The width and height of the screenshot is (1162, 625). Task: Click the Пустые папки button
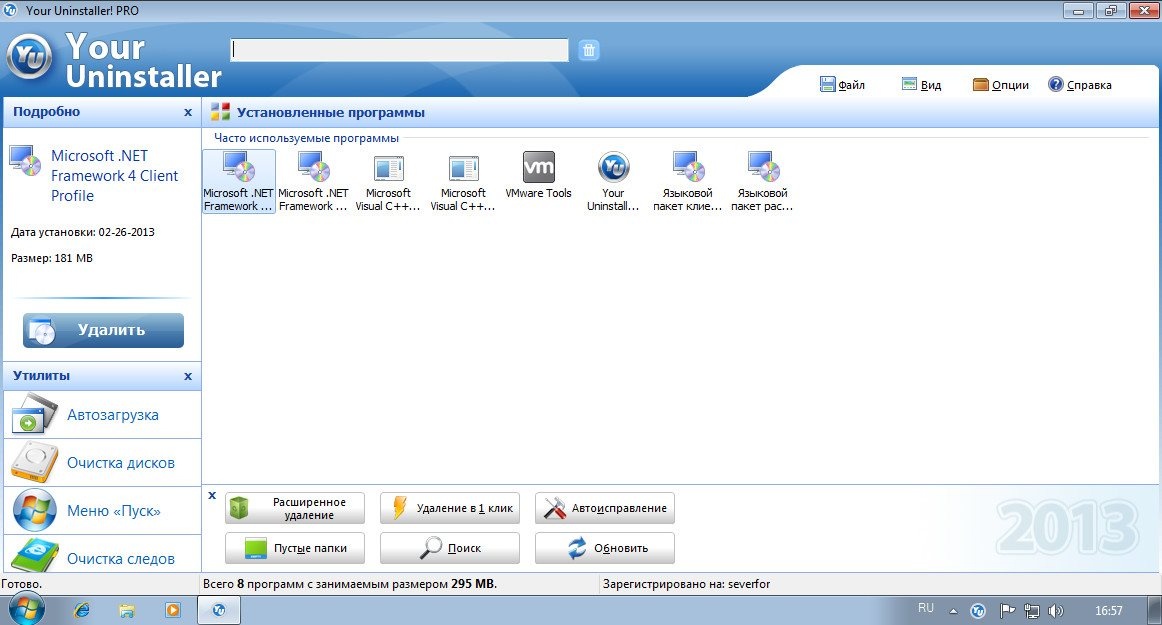pos(295,549)
